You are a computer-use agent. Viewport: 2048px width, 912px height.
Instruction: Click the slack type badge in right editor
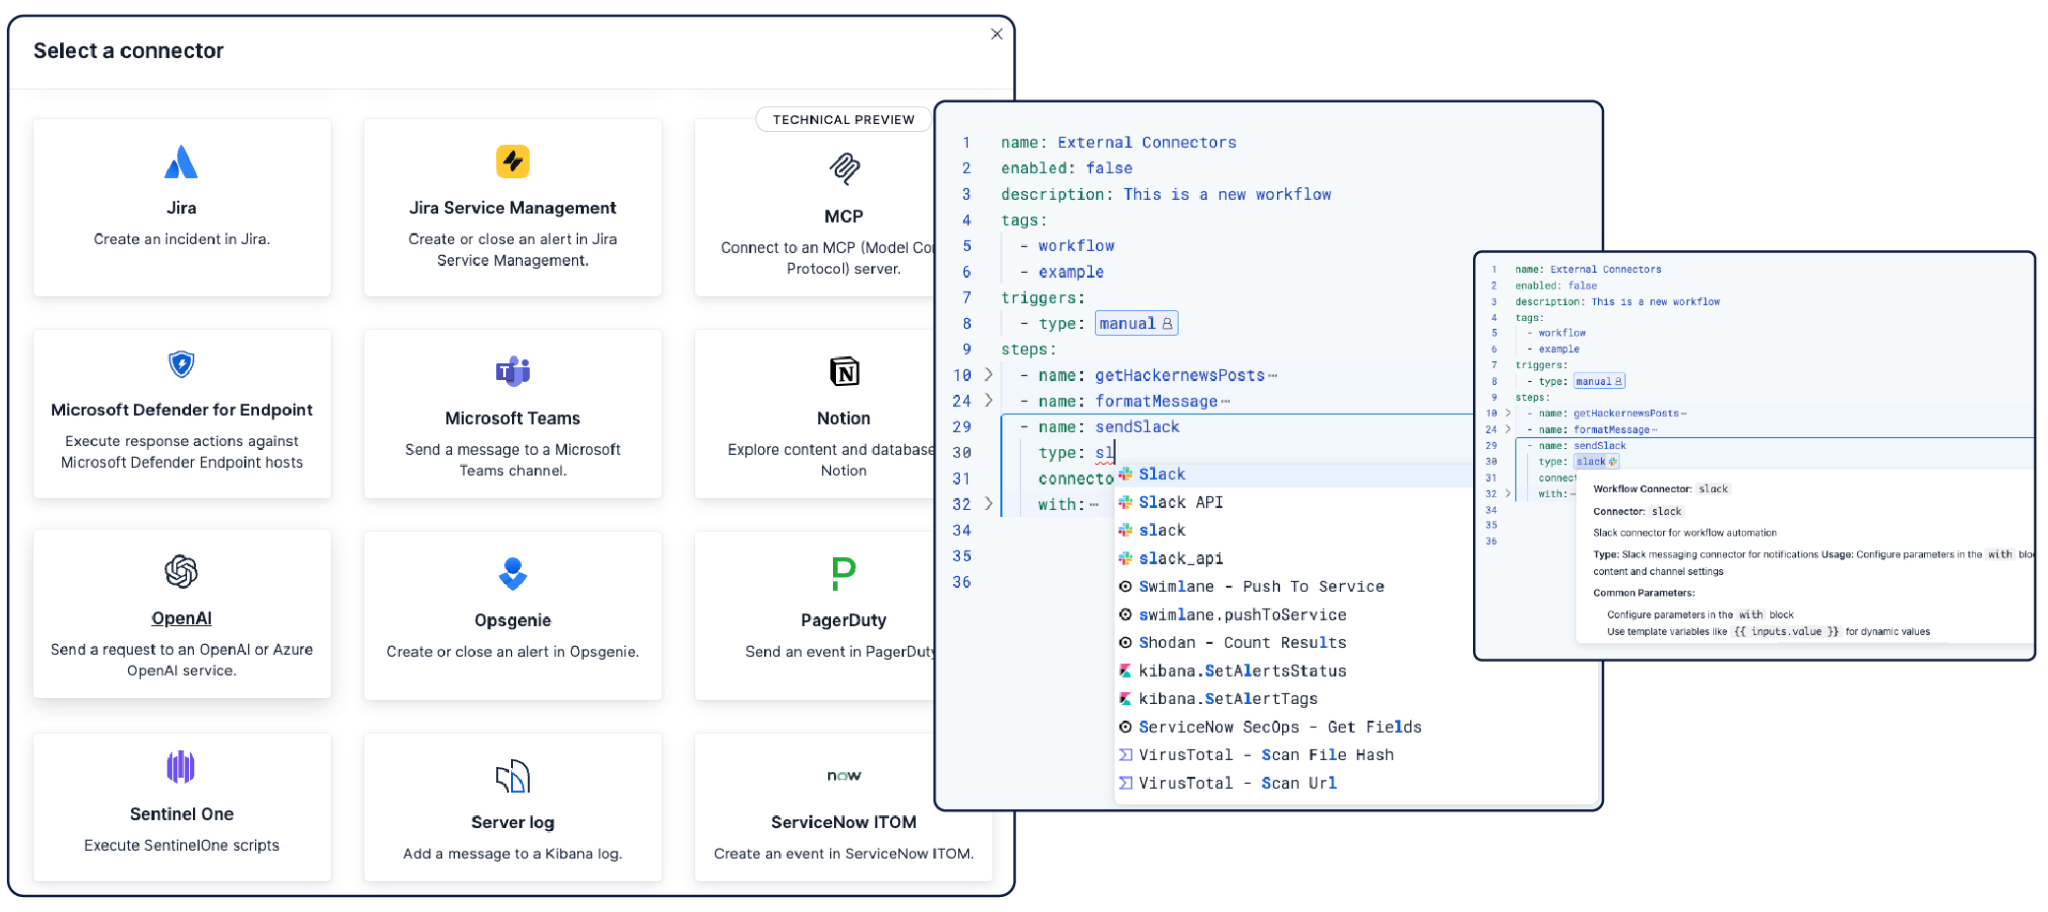click(1596, 461)
